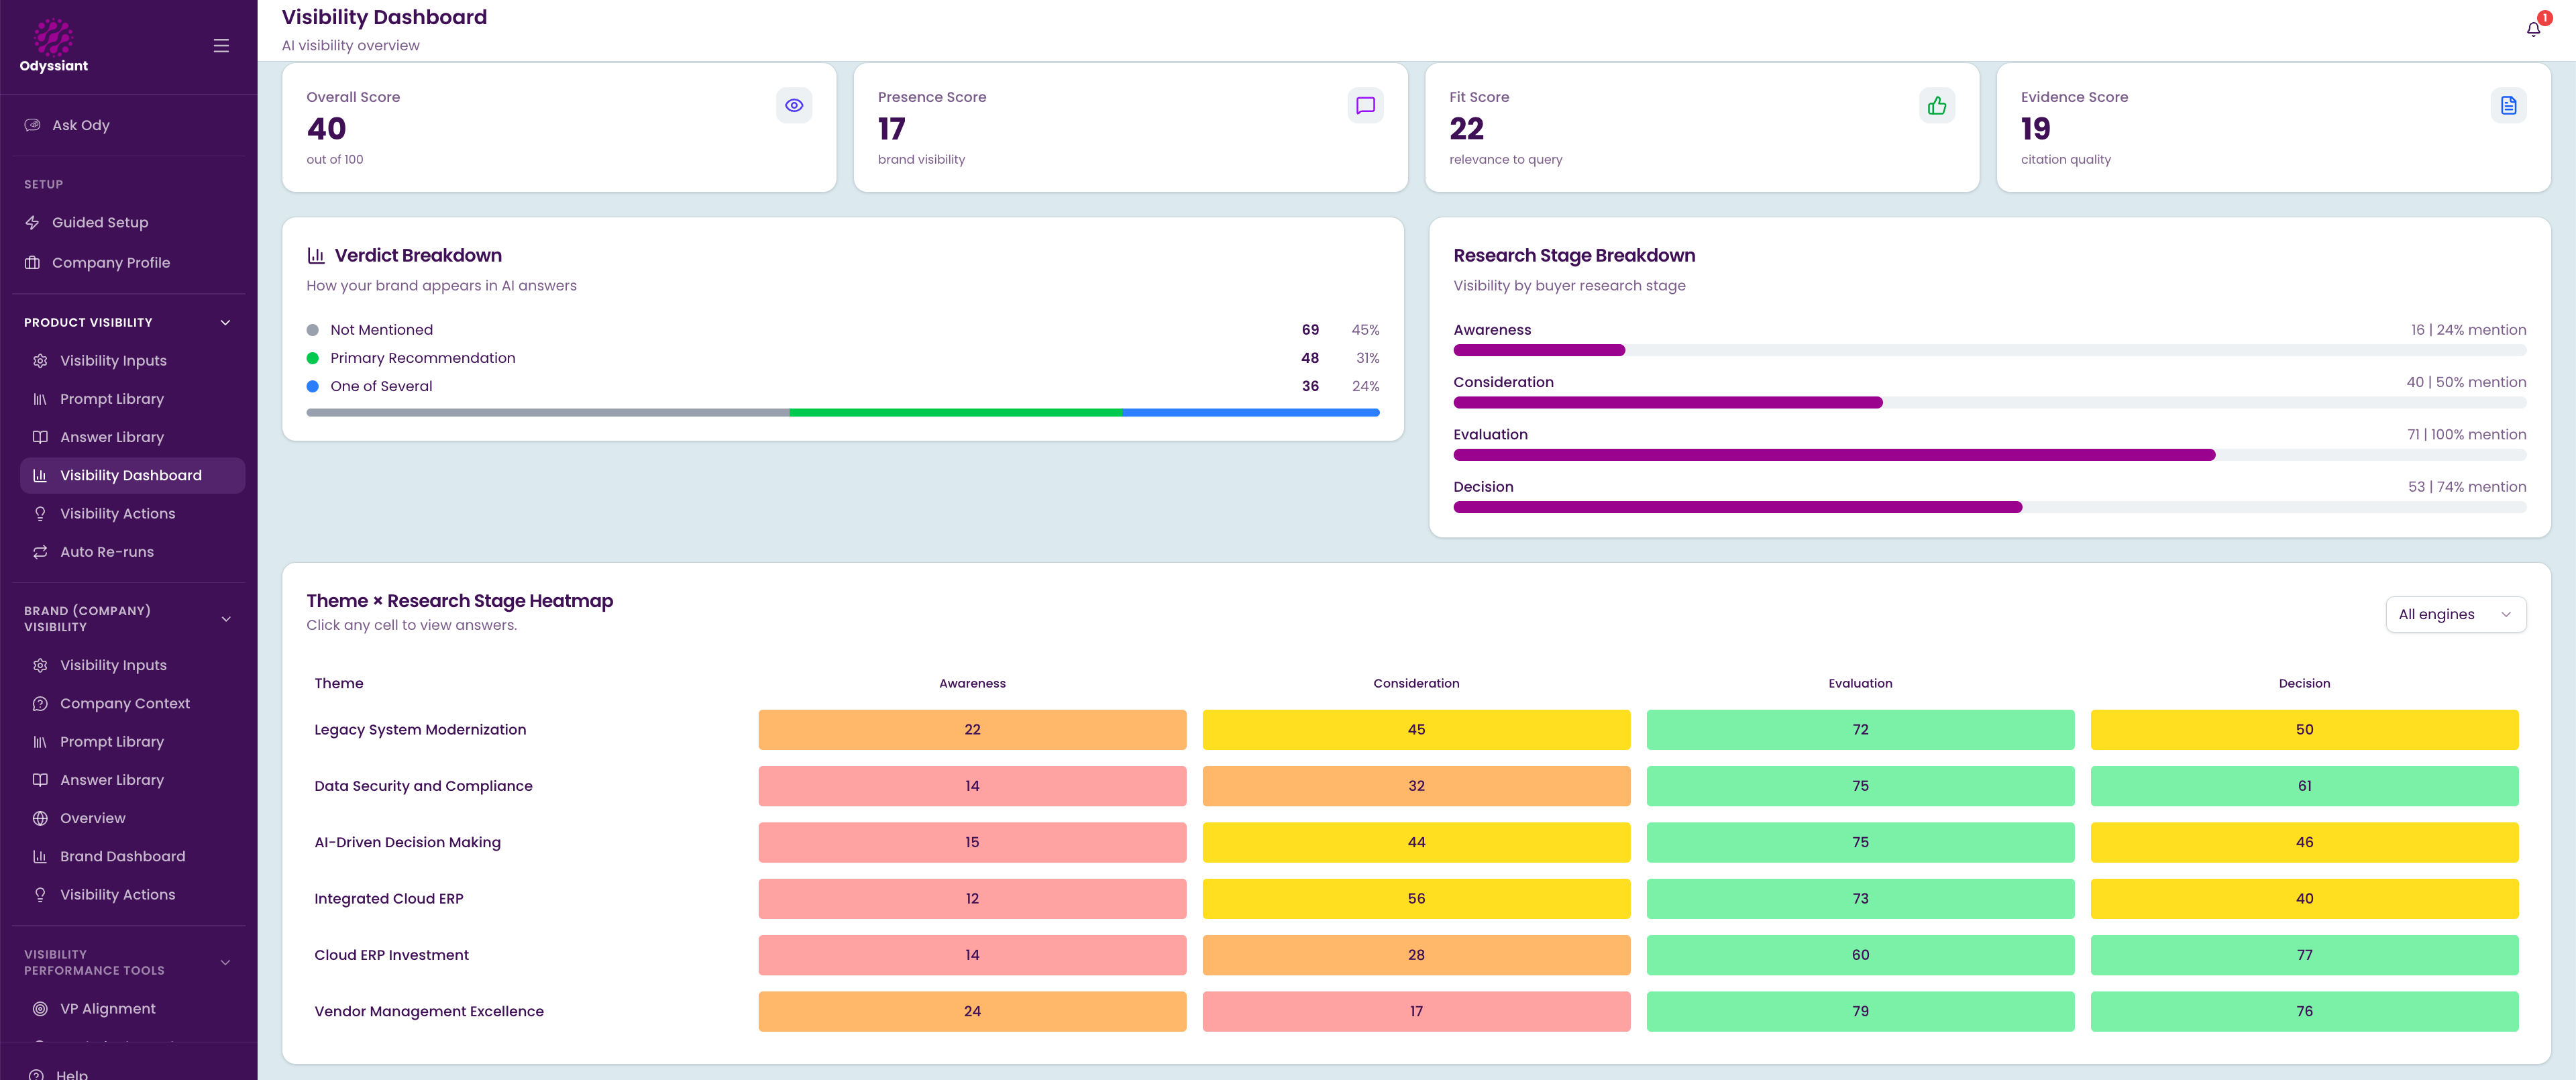Click the Evidence Score document icon

(x=2508, y=105)
